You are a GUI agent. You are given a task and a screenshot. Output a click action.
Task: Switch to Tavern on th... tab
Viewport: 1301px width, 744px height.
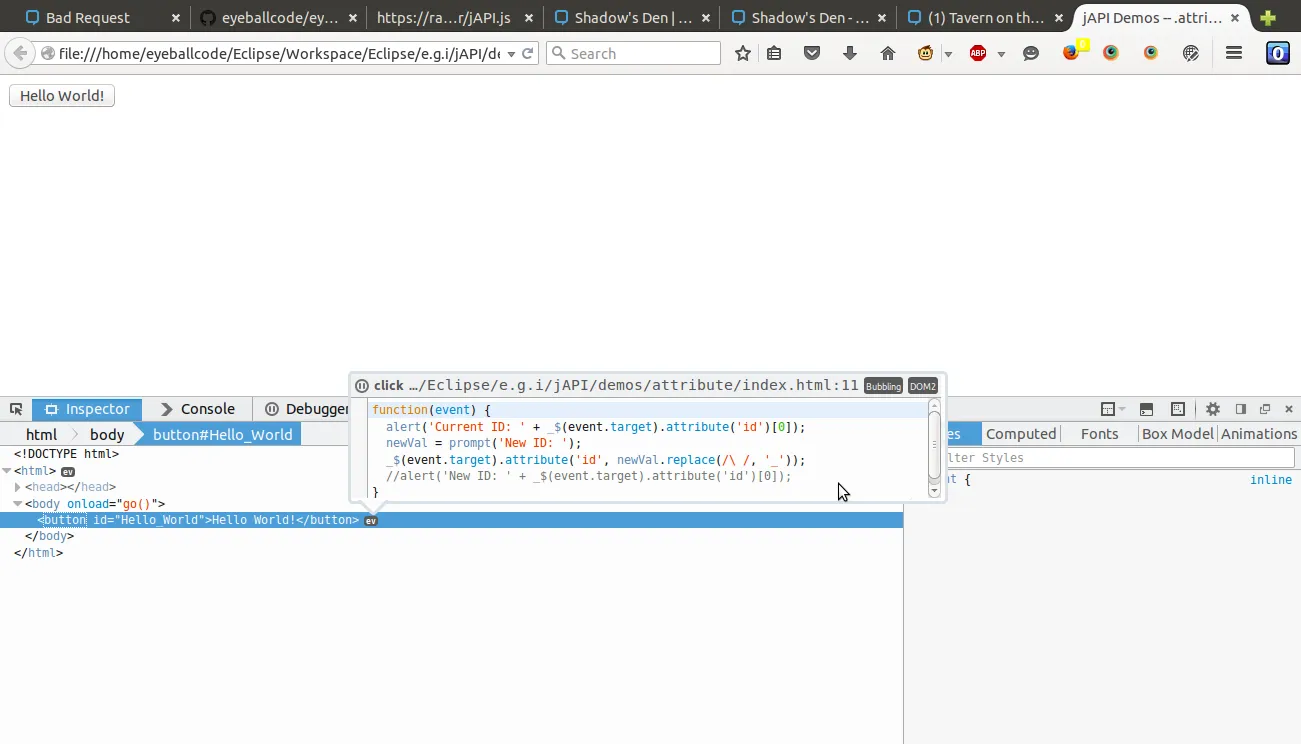[x=984, y=17]
